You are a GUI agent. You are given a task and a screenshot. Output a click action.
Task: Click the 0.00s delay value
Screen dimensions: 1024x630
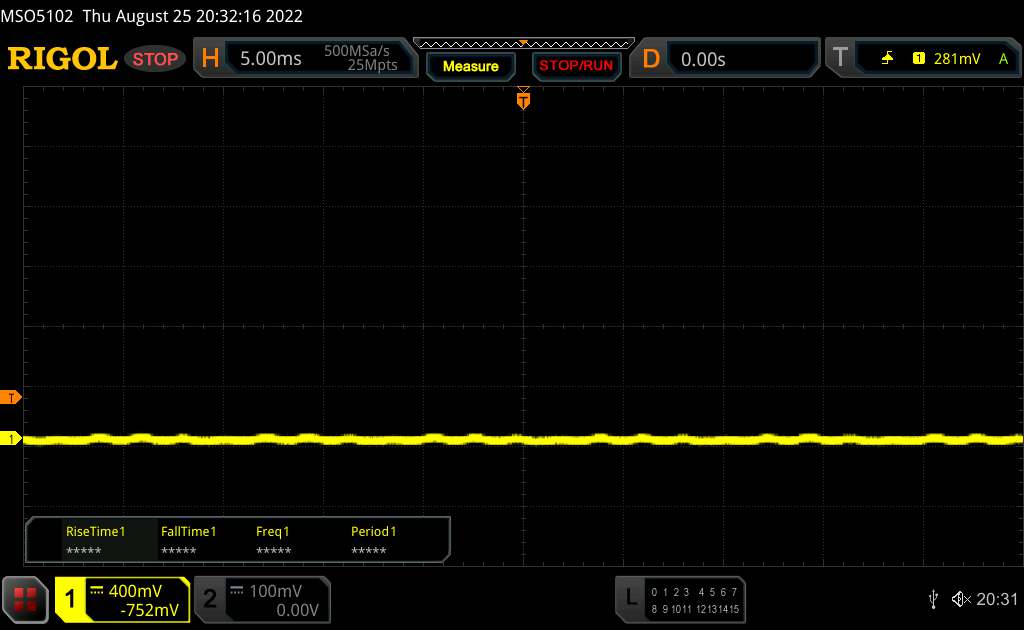point(703,60)
